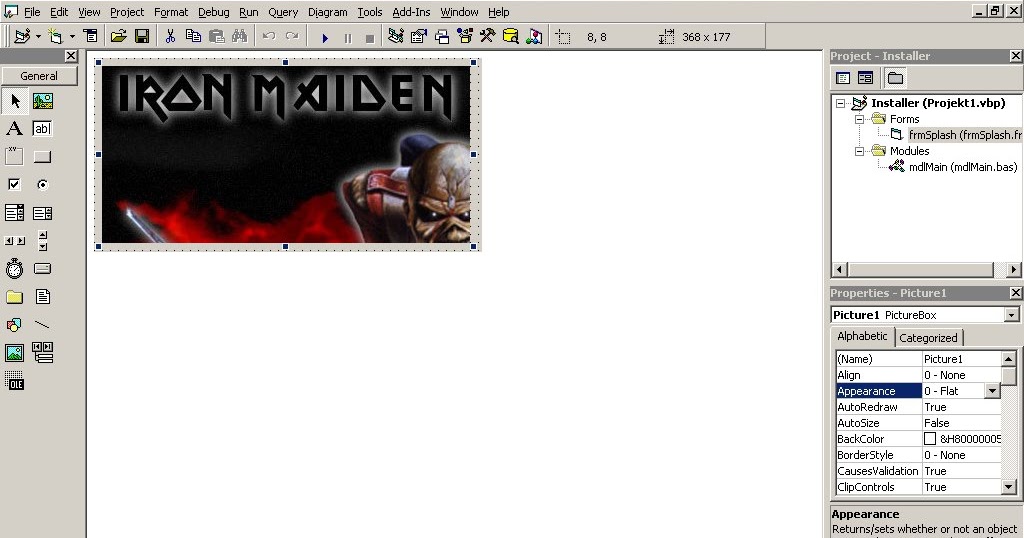Open the Format menu

coord(171,12)
